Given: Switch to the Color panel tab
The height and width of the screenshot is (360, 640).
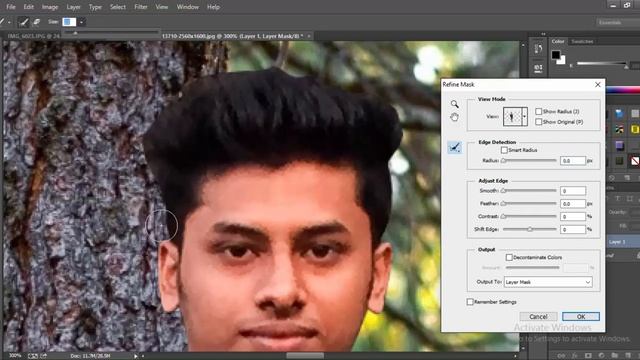Looking at the screenshot, I should coord(558,41).
